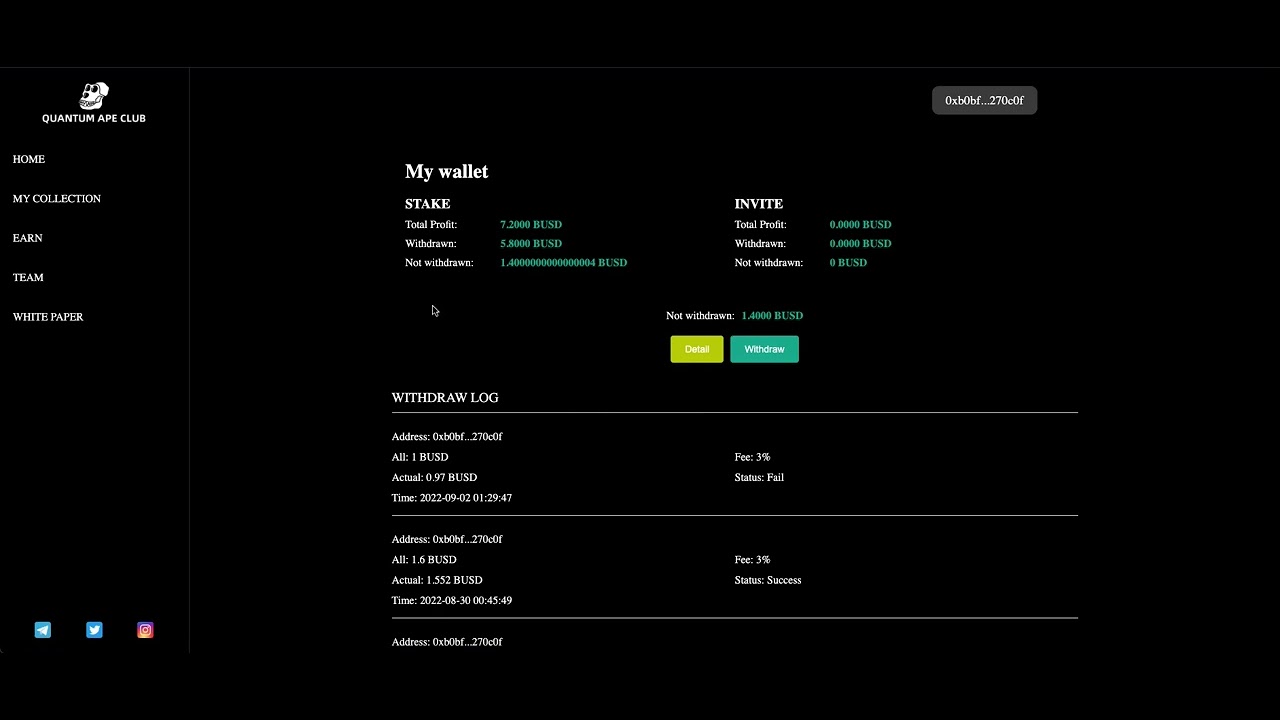Viewport: 1280px width, 720px height.
Task: Click the connected wallet address button
Action: click(x=984, y=100)
